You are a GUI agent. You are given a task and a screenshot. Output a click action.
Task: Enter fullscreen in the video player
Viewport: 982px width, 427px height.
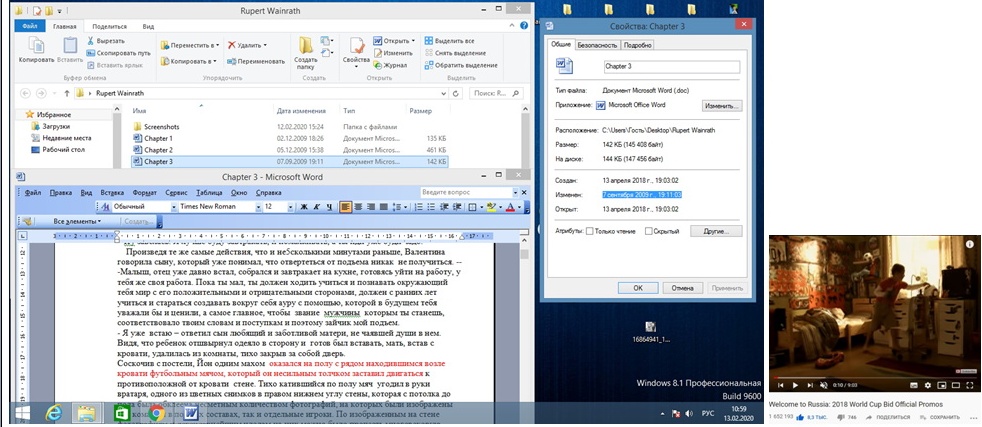tap(969, 385)
